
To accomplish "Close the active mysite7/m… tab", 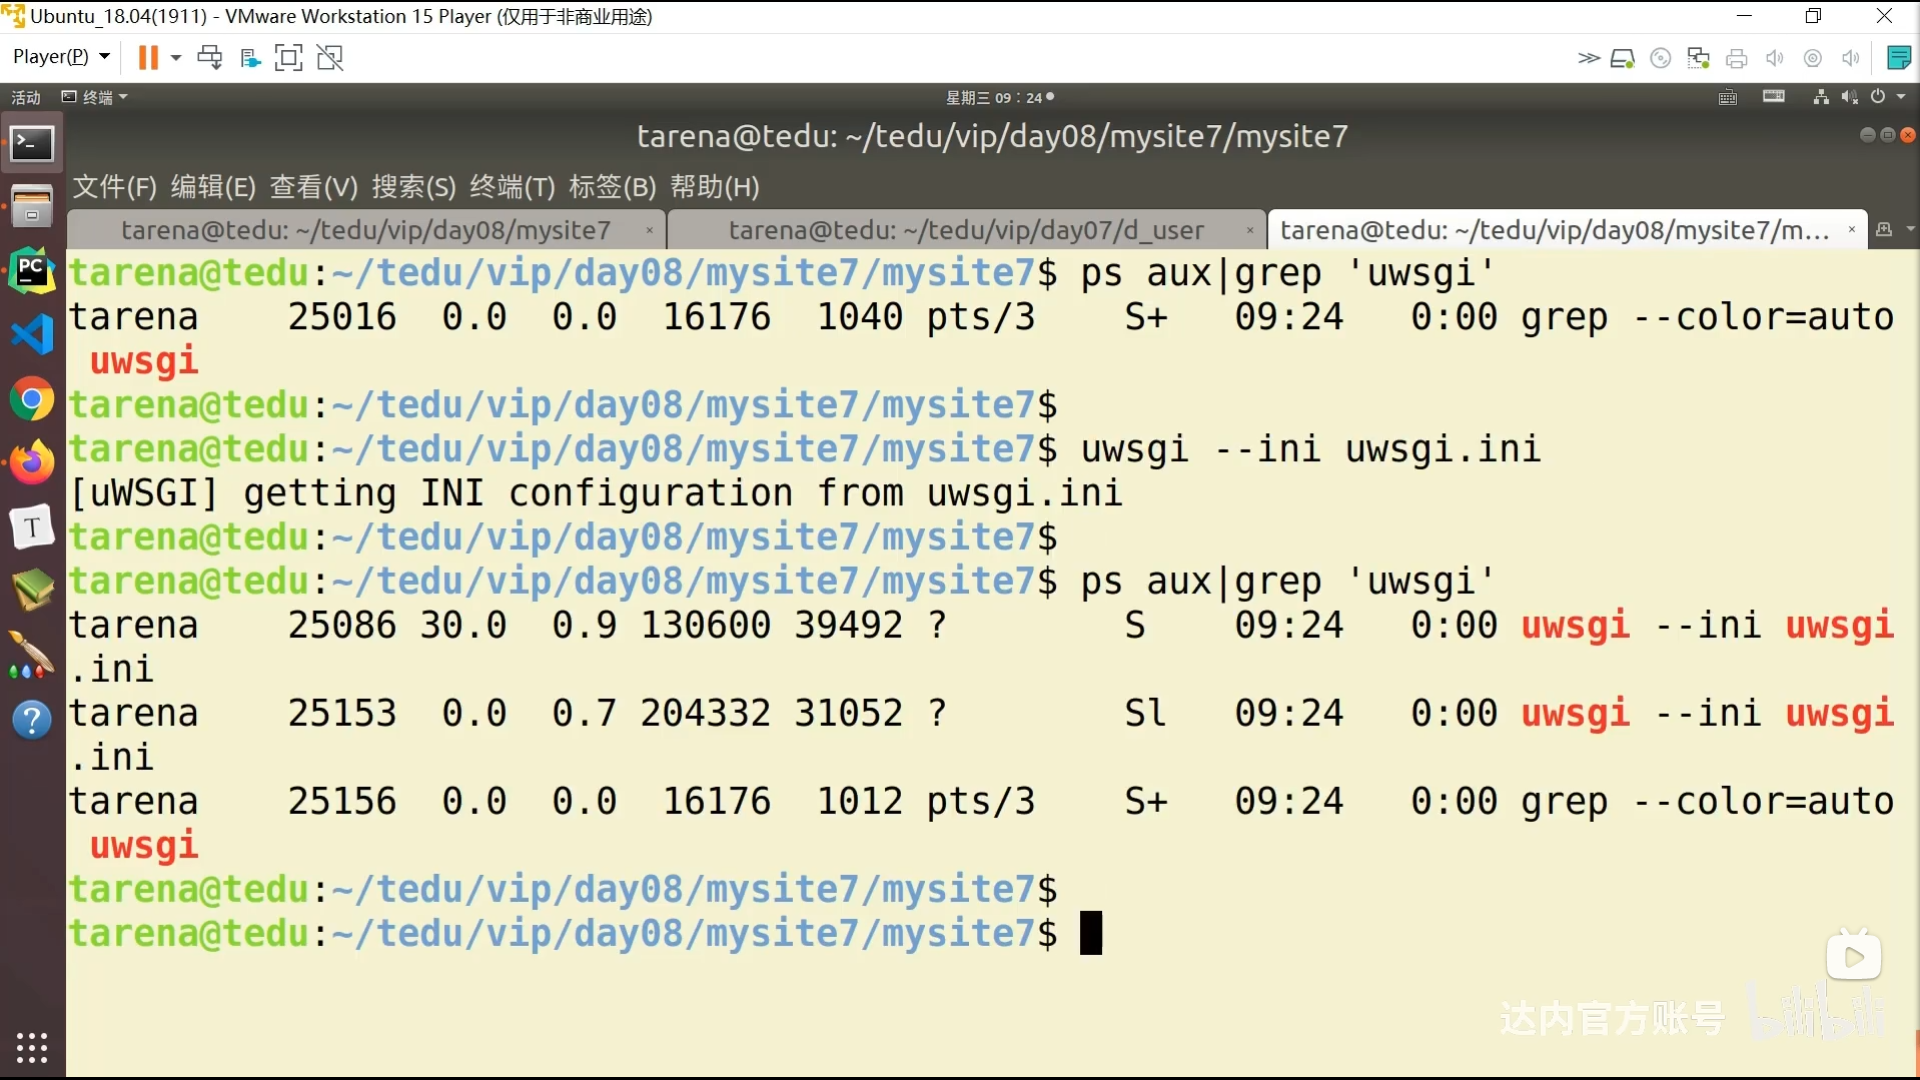I will (1852, 230).
